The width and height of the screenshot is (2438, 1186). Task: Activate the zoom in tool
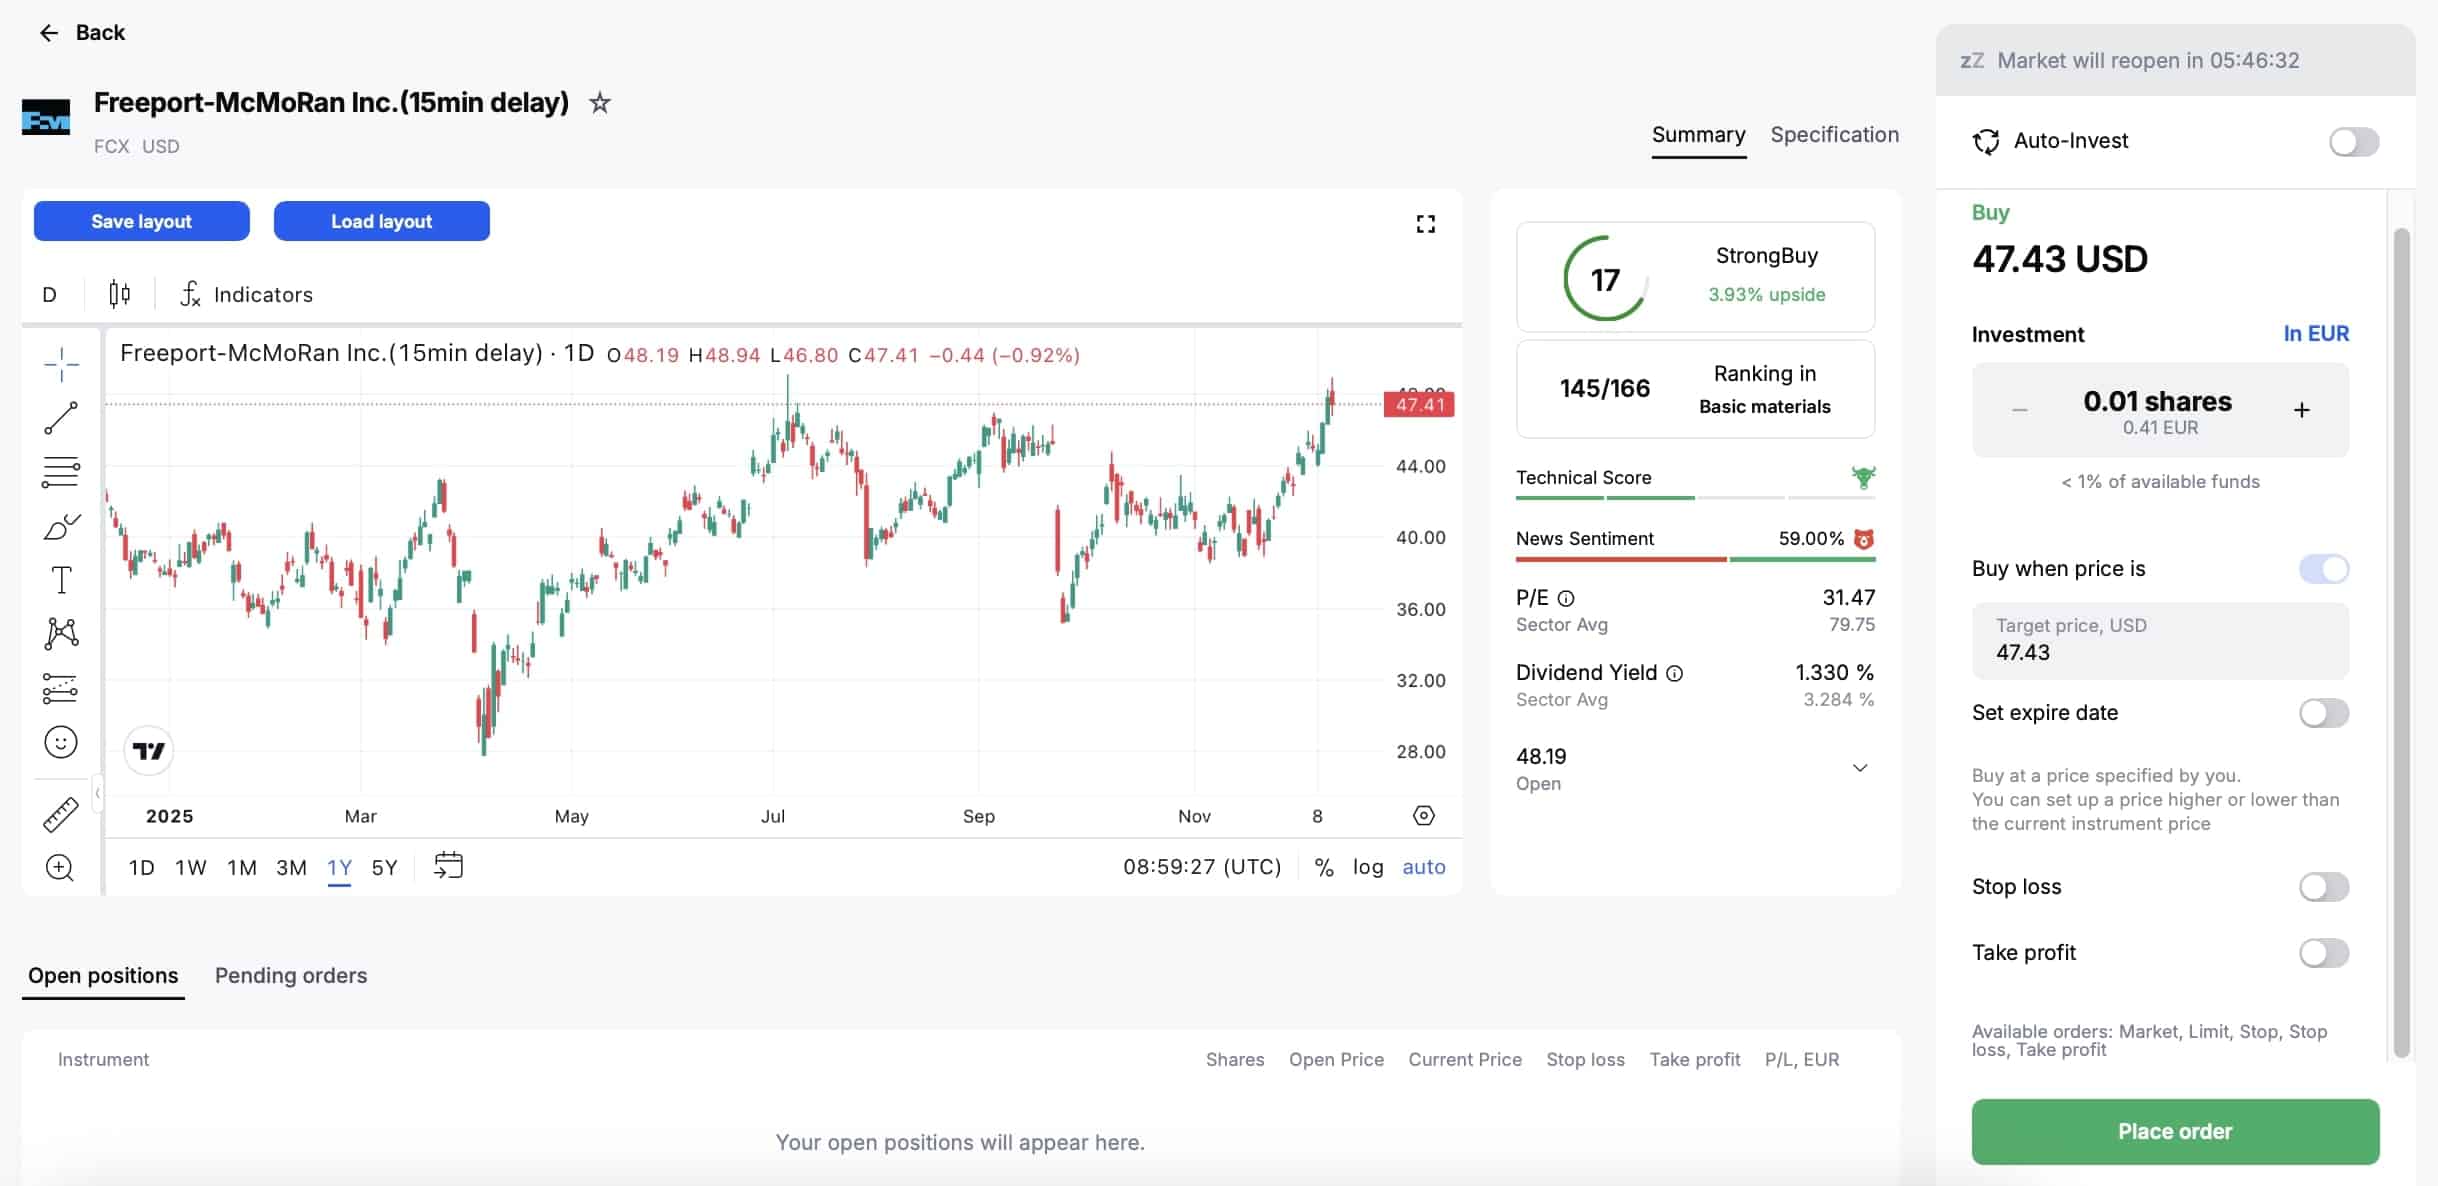point(60,868)
